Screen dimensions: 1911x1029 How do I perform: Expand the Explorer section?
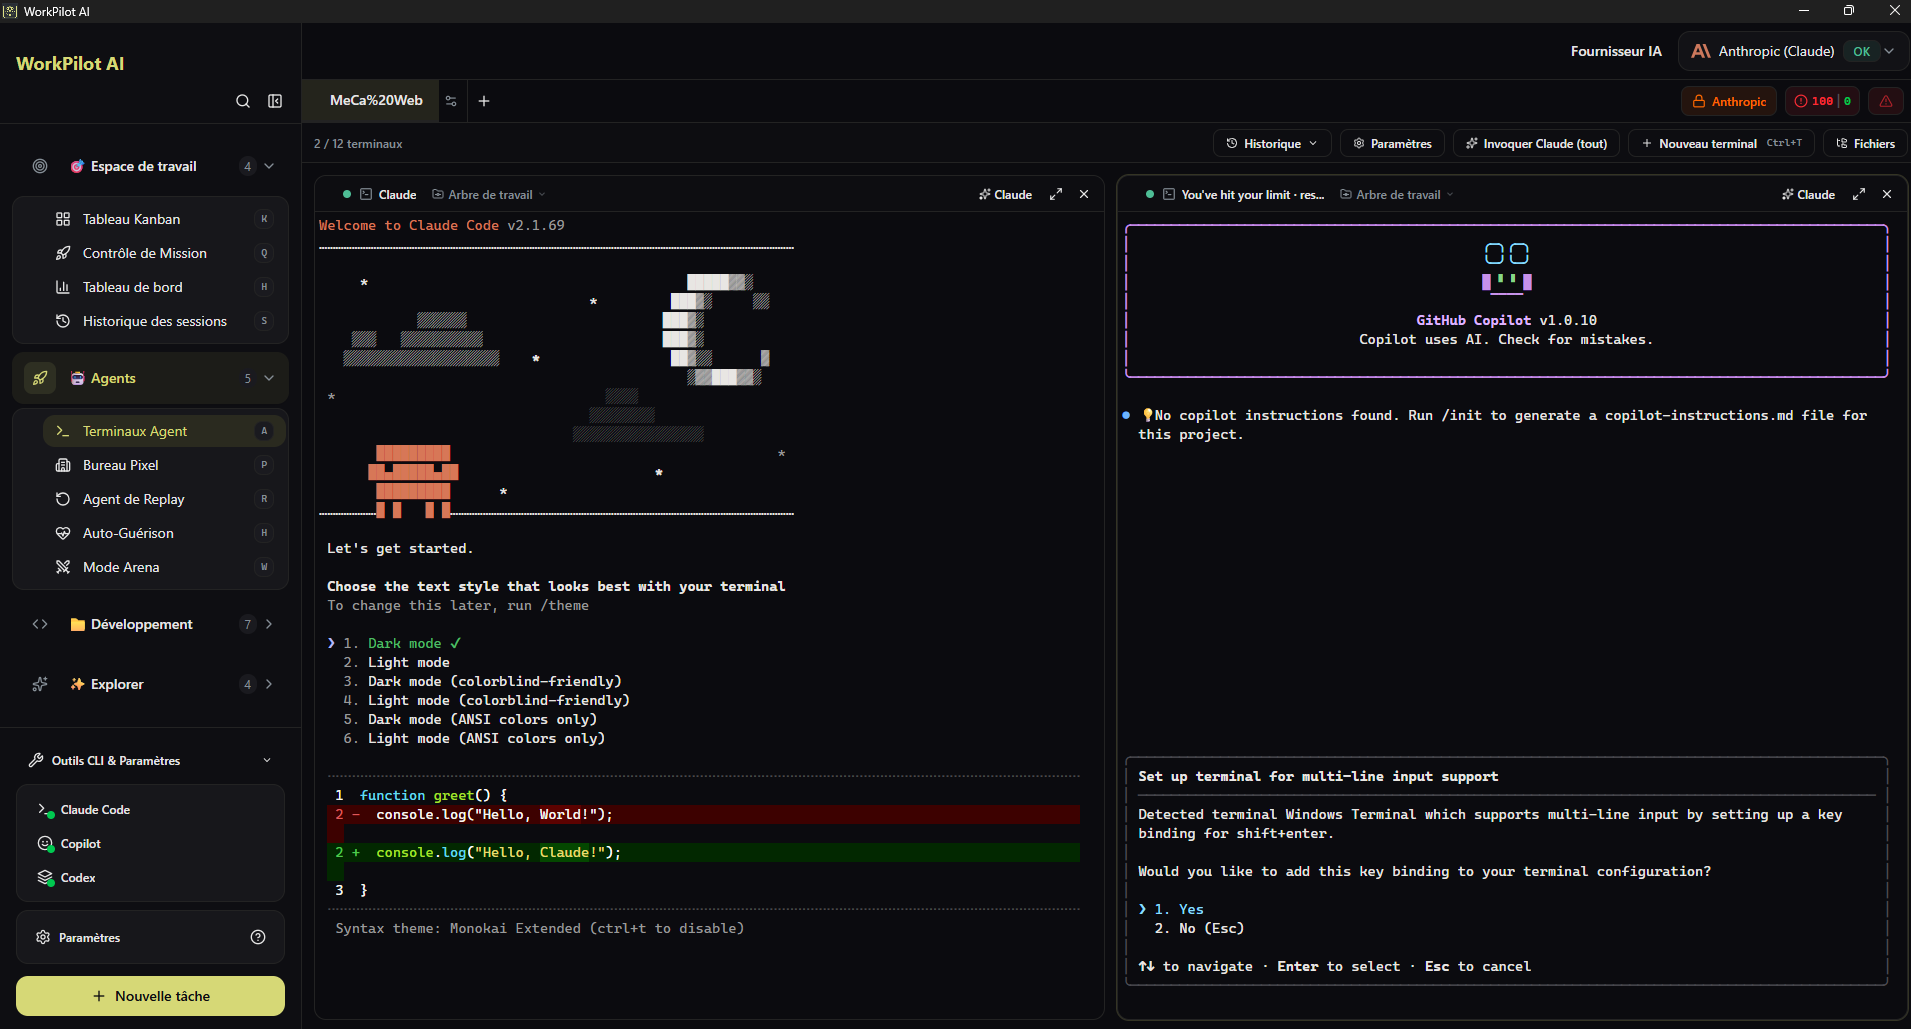click(x=269, y=684)
